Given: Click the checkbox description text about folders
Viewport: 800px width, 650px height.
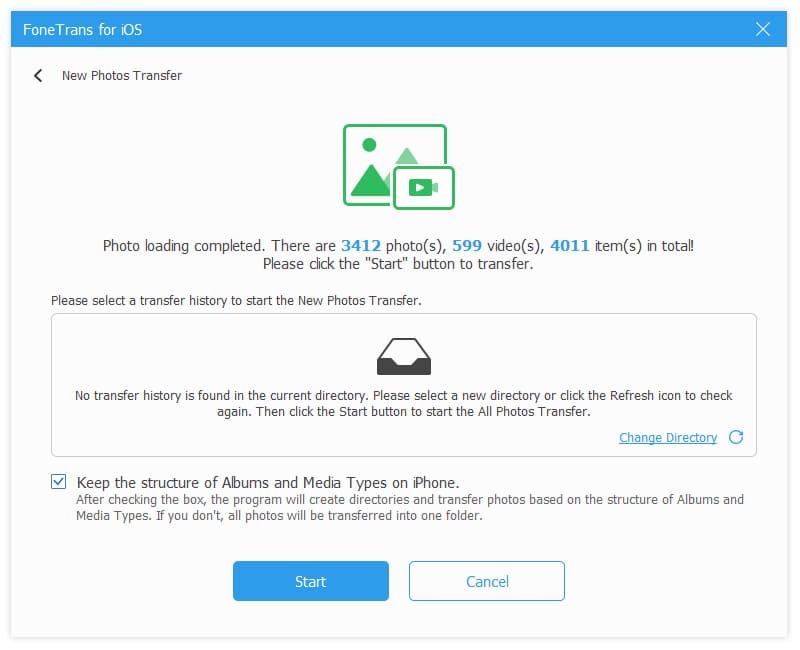Looking at the screenshot, I should (410, 508).
